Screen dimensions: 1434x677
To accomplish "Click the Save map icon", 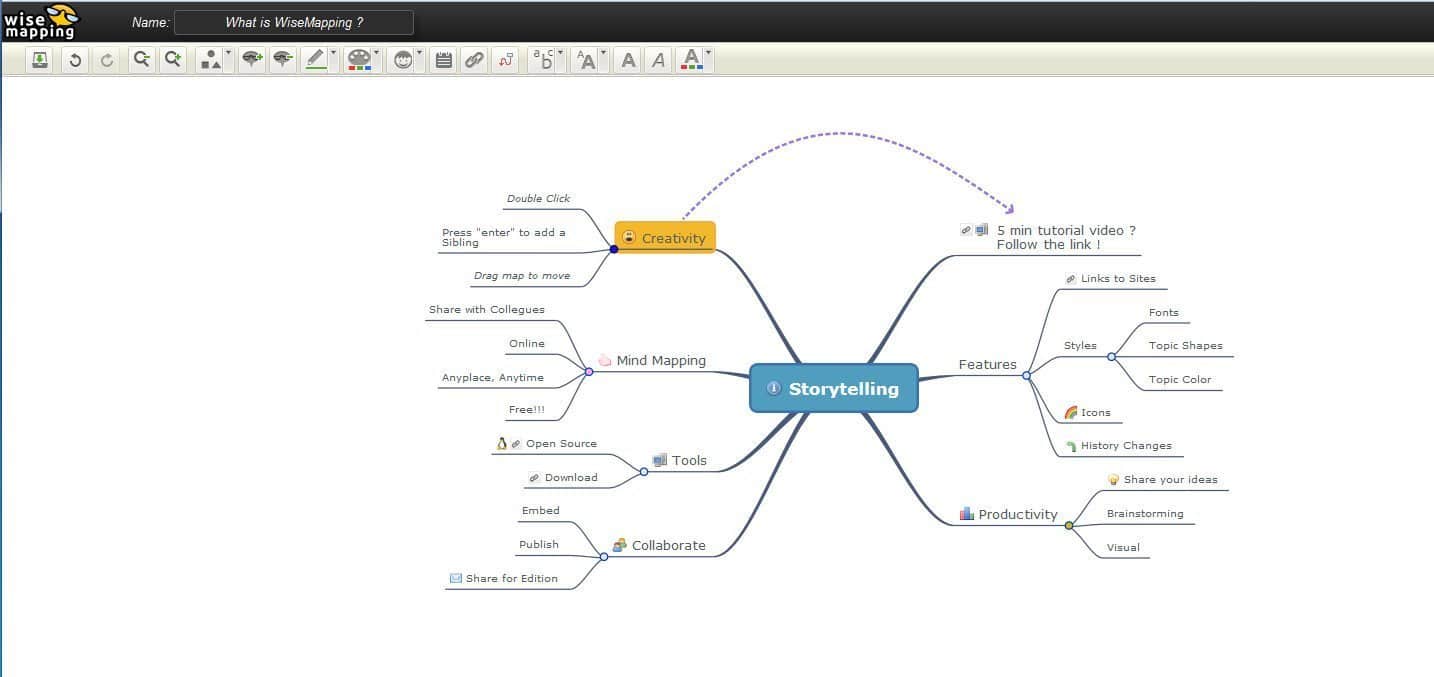I will click(x=39, y=60).
